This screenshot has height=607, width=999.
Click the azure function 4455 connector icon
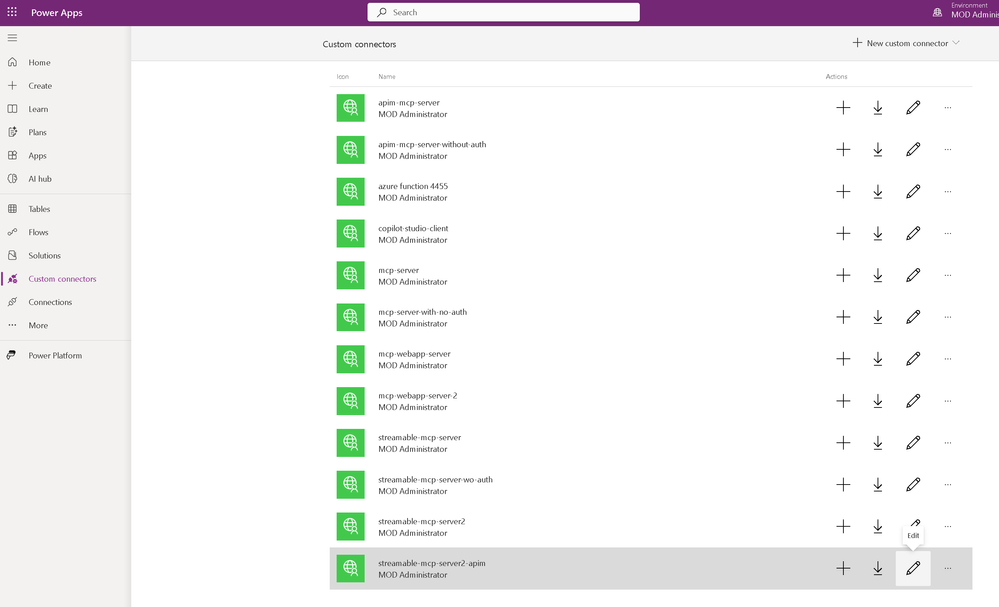click(350, 192)
